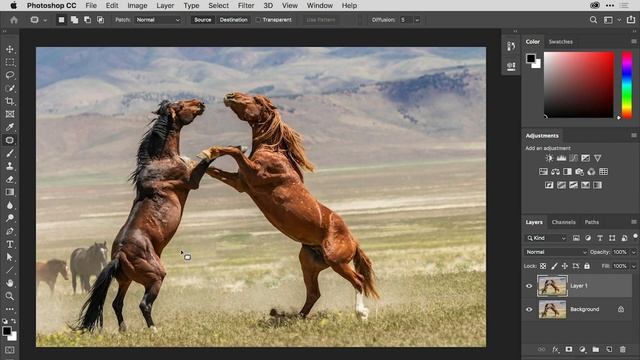Select the Zoom tool
The width and height of the screenshot is (640, 360).
(x=10, y=296)
